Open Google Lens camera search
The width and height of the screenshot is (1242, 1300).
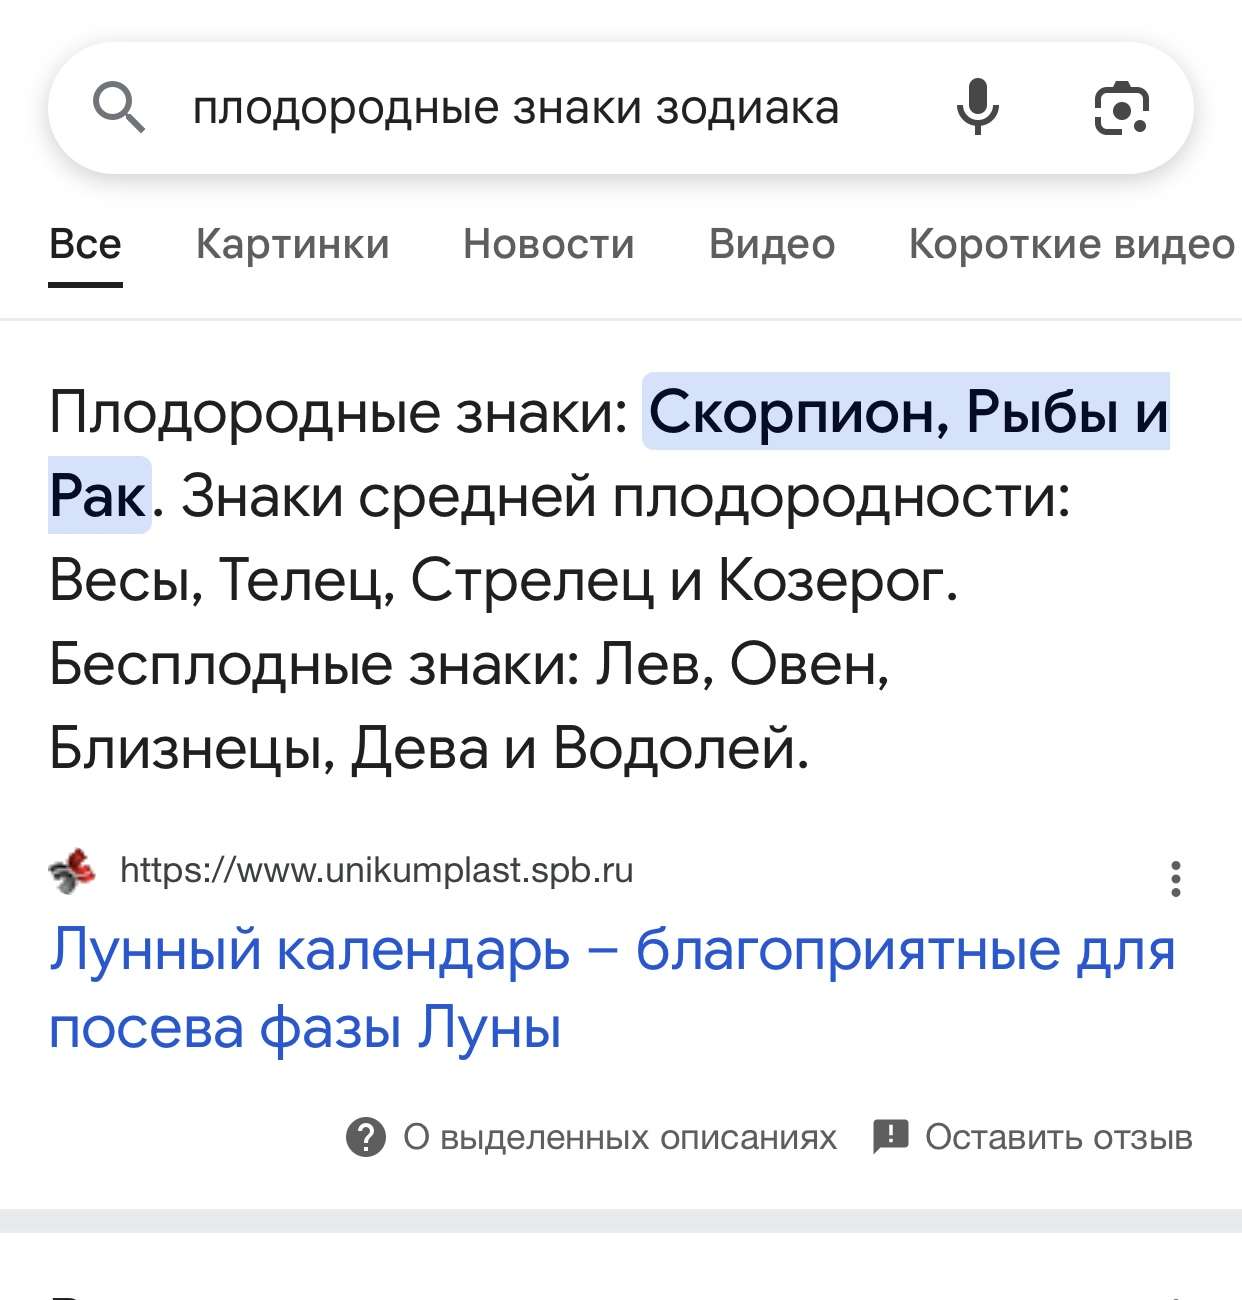(x=1122, y=108)
